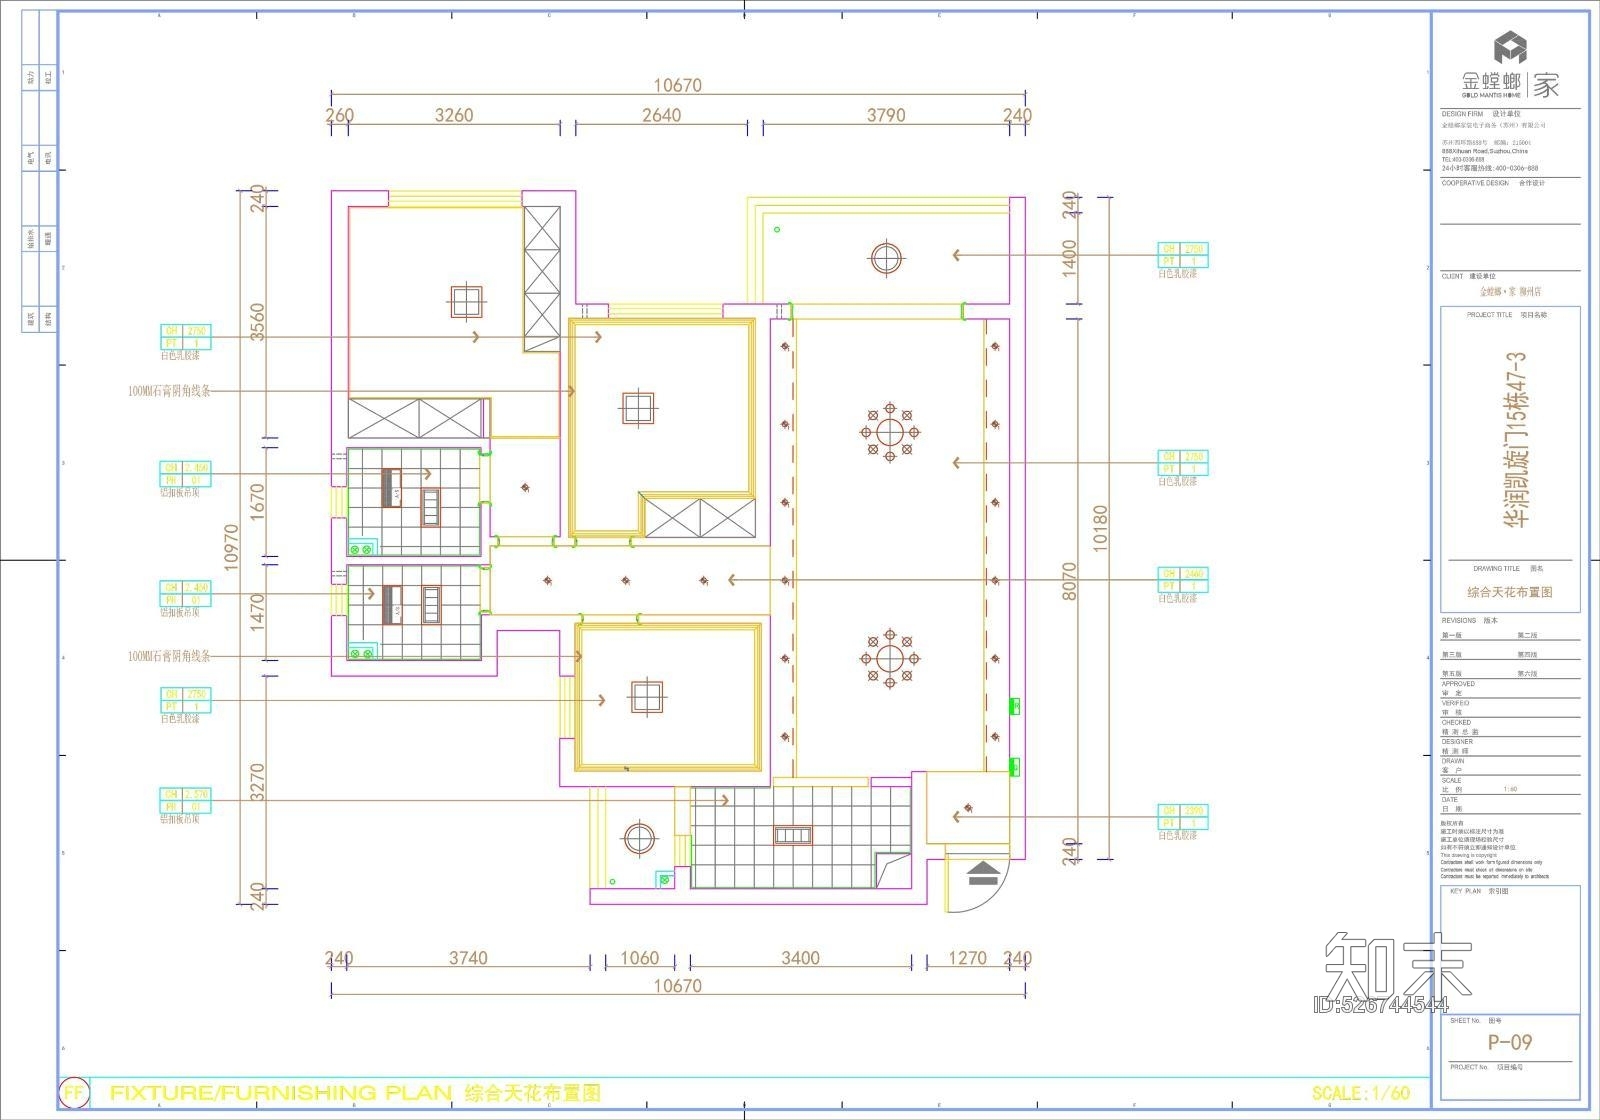
Task: Click the COOPERATIVE DESIGN heading
Action: 1475,183
